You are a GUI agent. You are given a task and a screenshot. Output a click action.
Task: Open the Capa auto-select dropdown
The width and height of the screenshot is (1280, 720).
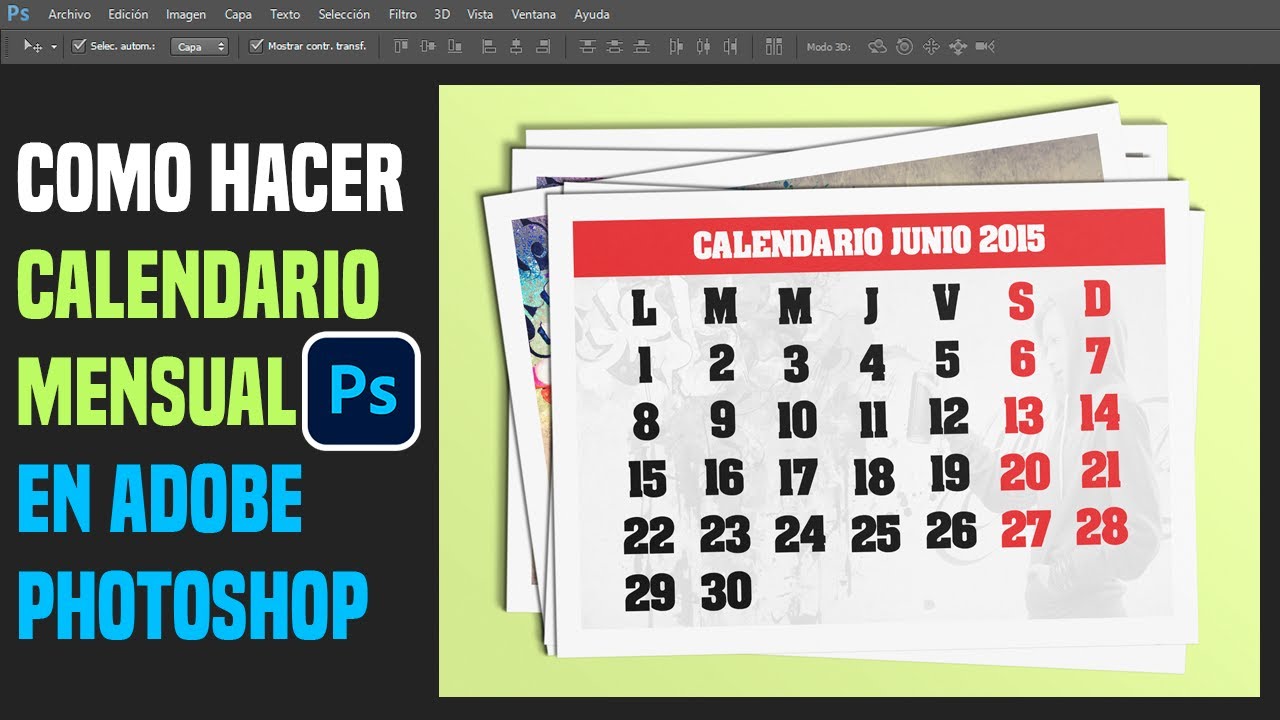tap(199, 46)
